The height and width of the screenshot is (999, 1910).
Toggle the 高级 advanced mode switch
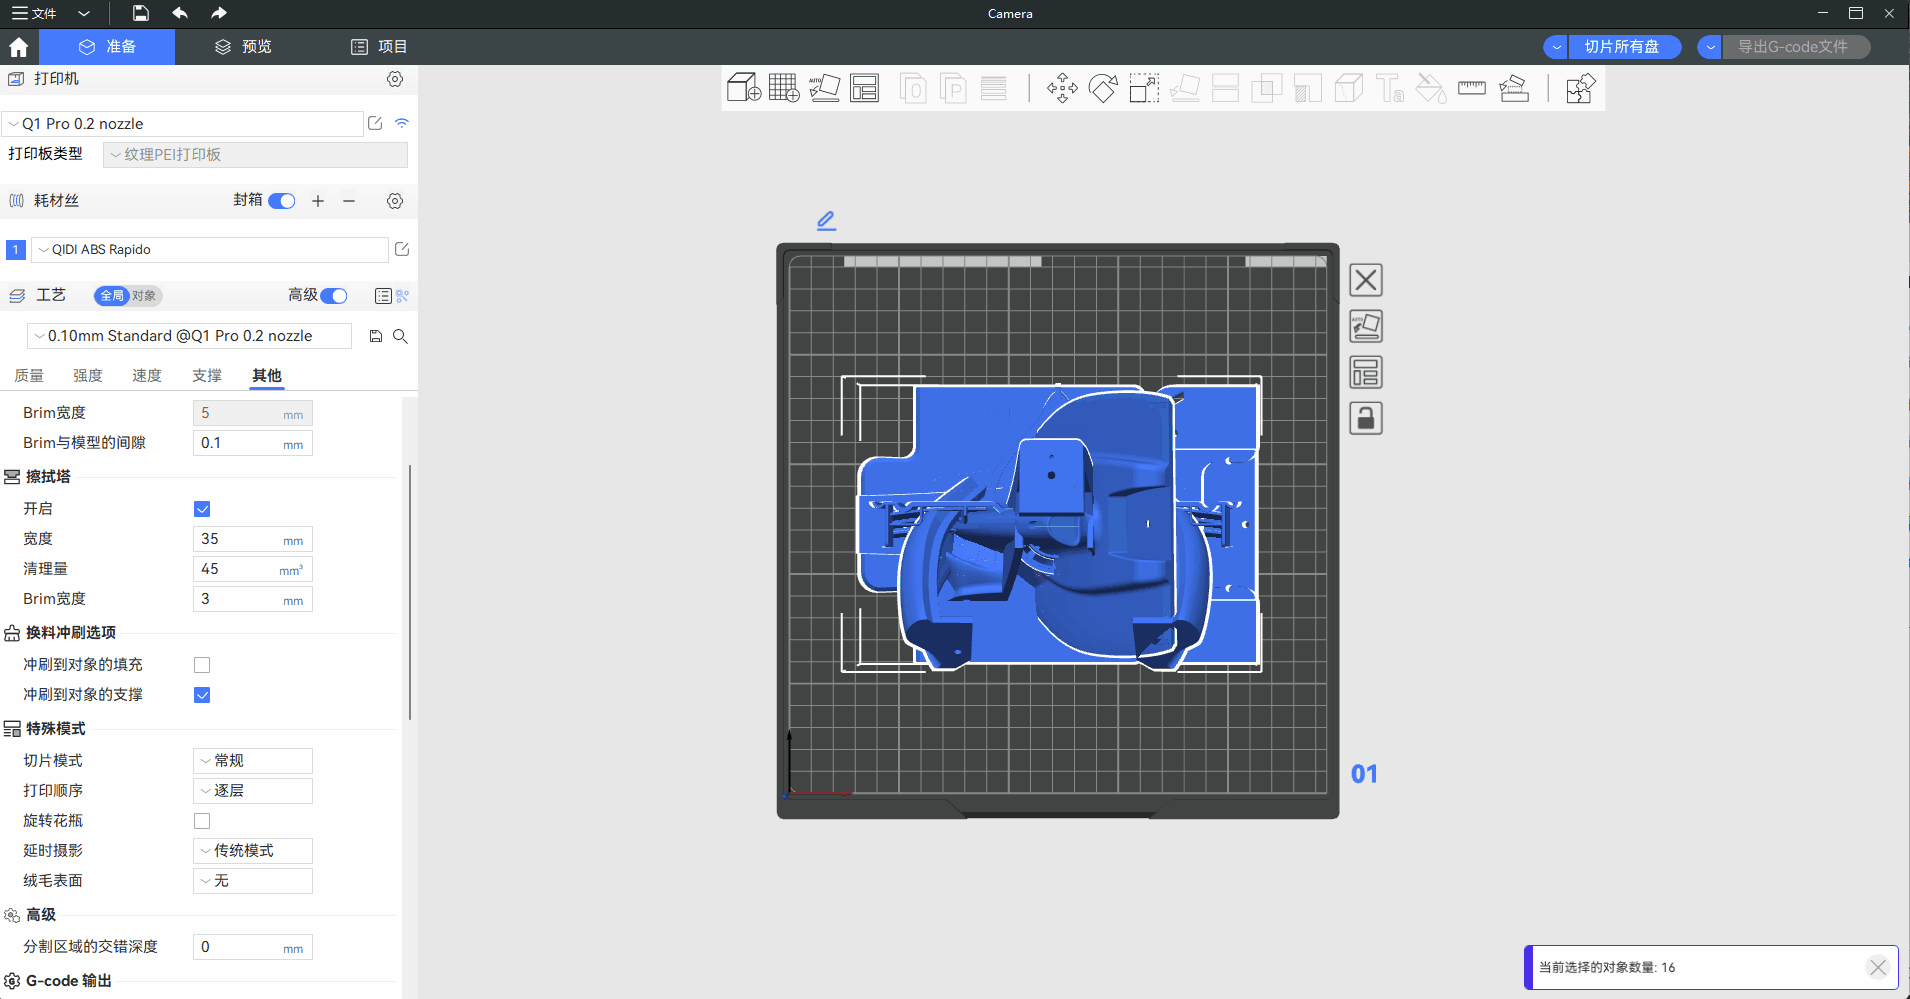(x=334, y=296)
